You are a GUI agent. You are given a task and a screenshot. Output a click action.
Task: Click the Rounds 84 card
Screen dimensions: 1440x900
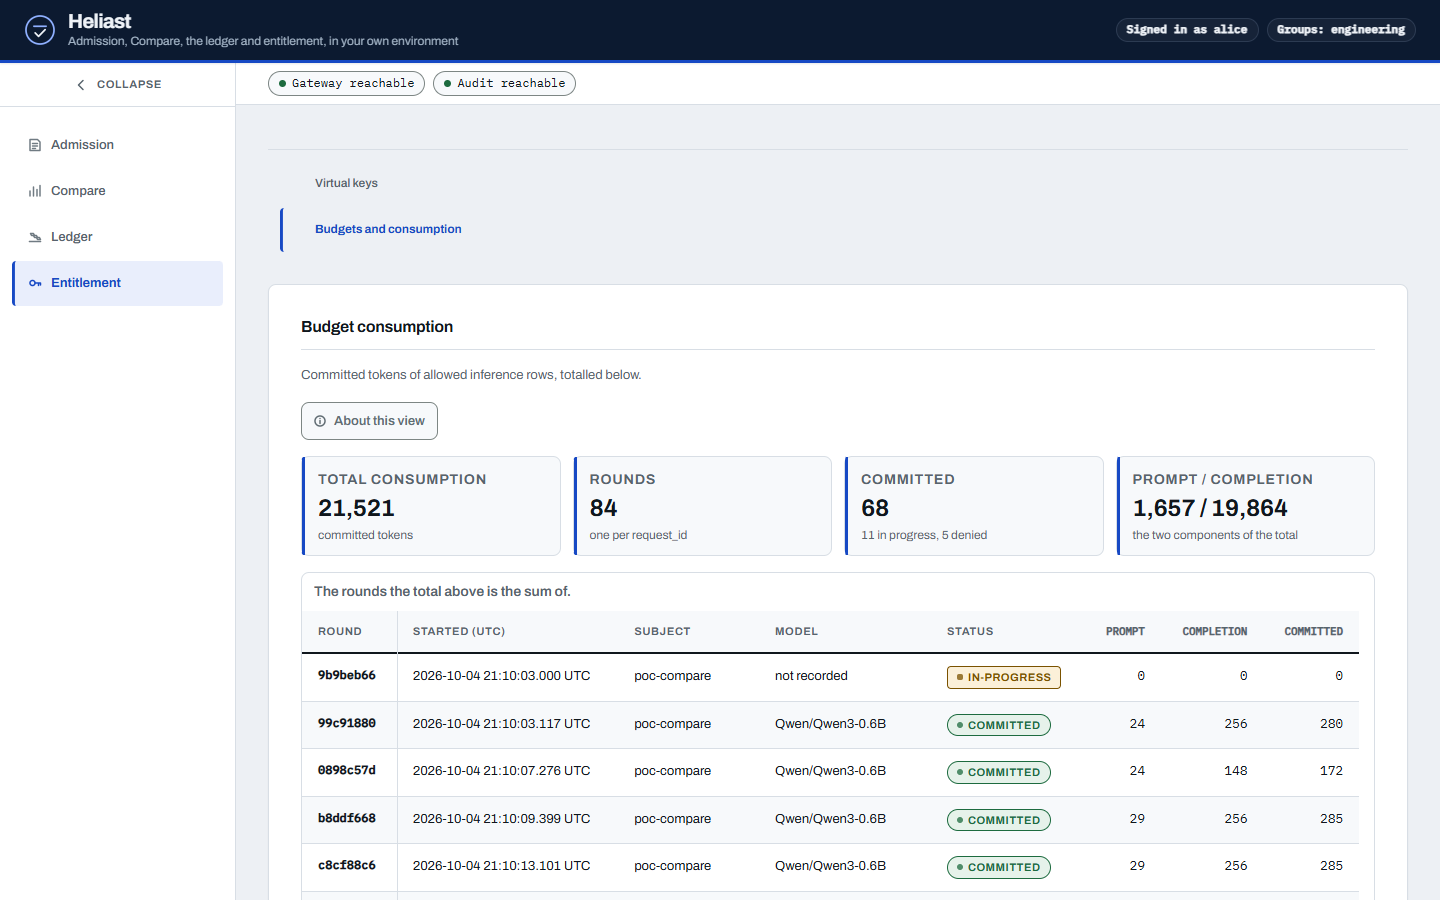click(x=703, y=506)
